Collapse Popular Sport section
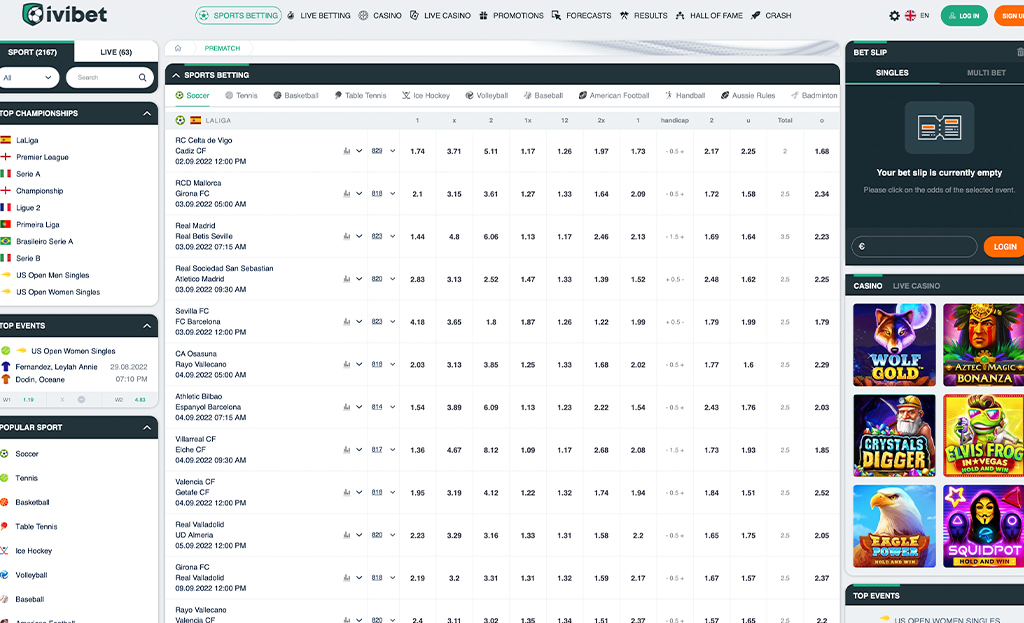 coord(147,428)
